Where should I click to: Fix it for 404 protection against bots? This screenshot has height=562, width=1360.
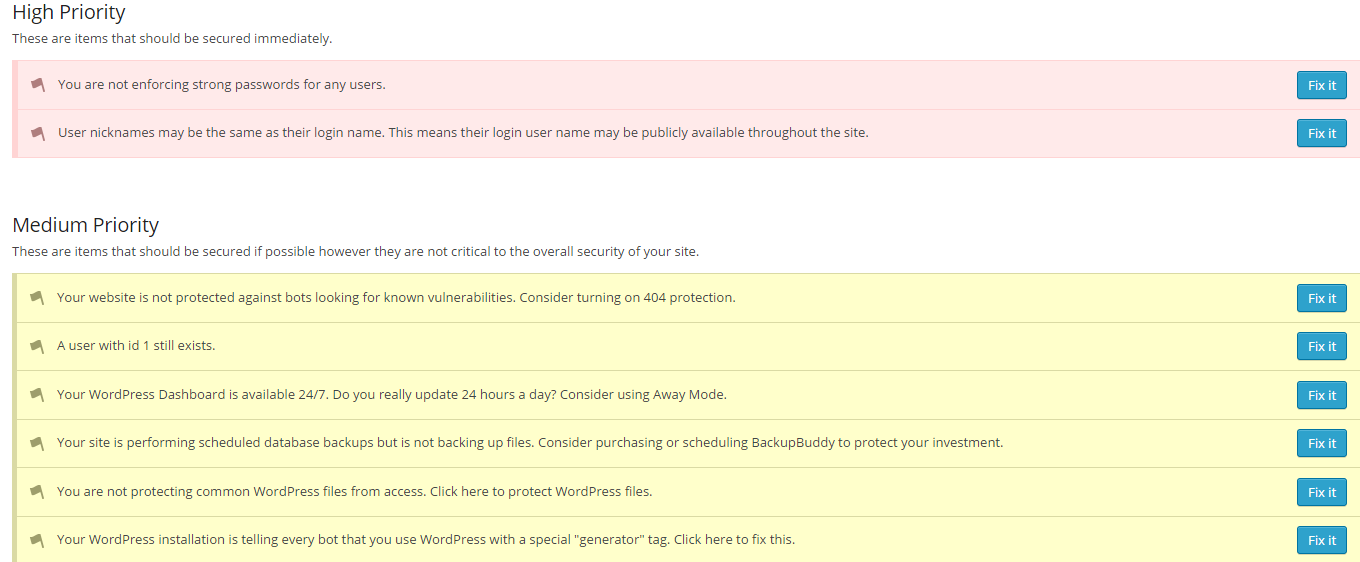(x=1321, y=298)
